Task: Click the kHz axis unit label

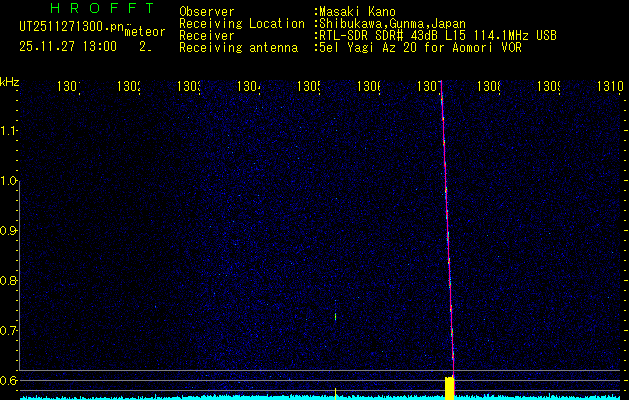Action: [x=9, y=81]
